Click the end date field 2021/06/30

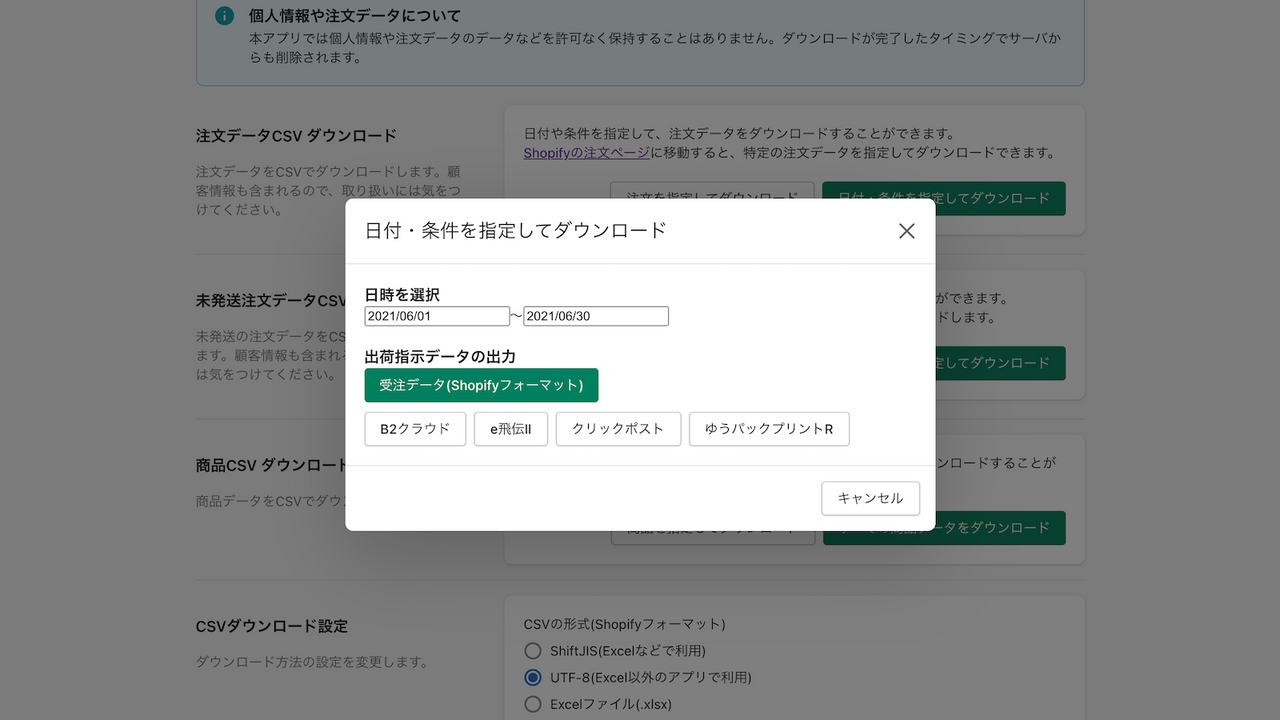(596, 316)
